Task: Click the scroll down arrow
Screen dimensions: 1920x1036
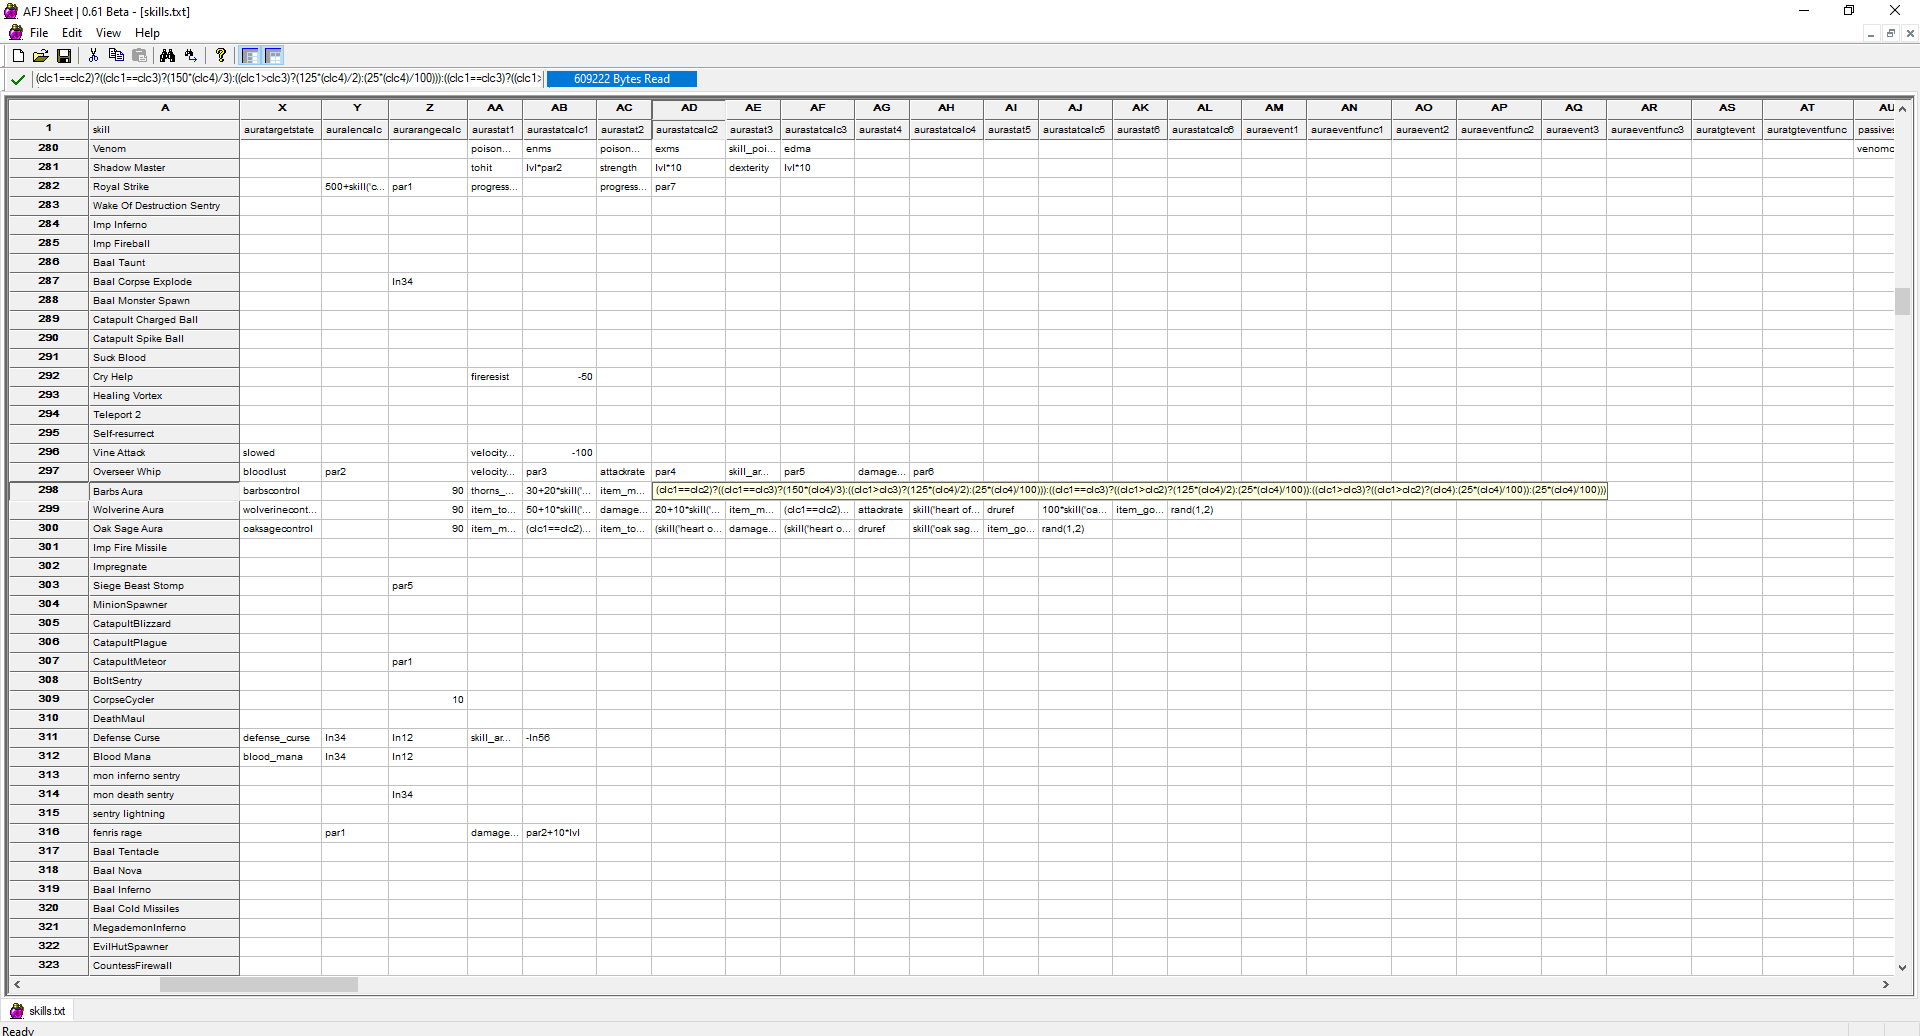Action: click(x=1902, y=967)
